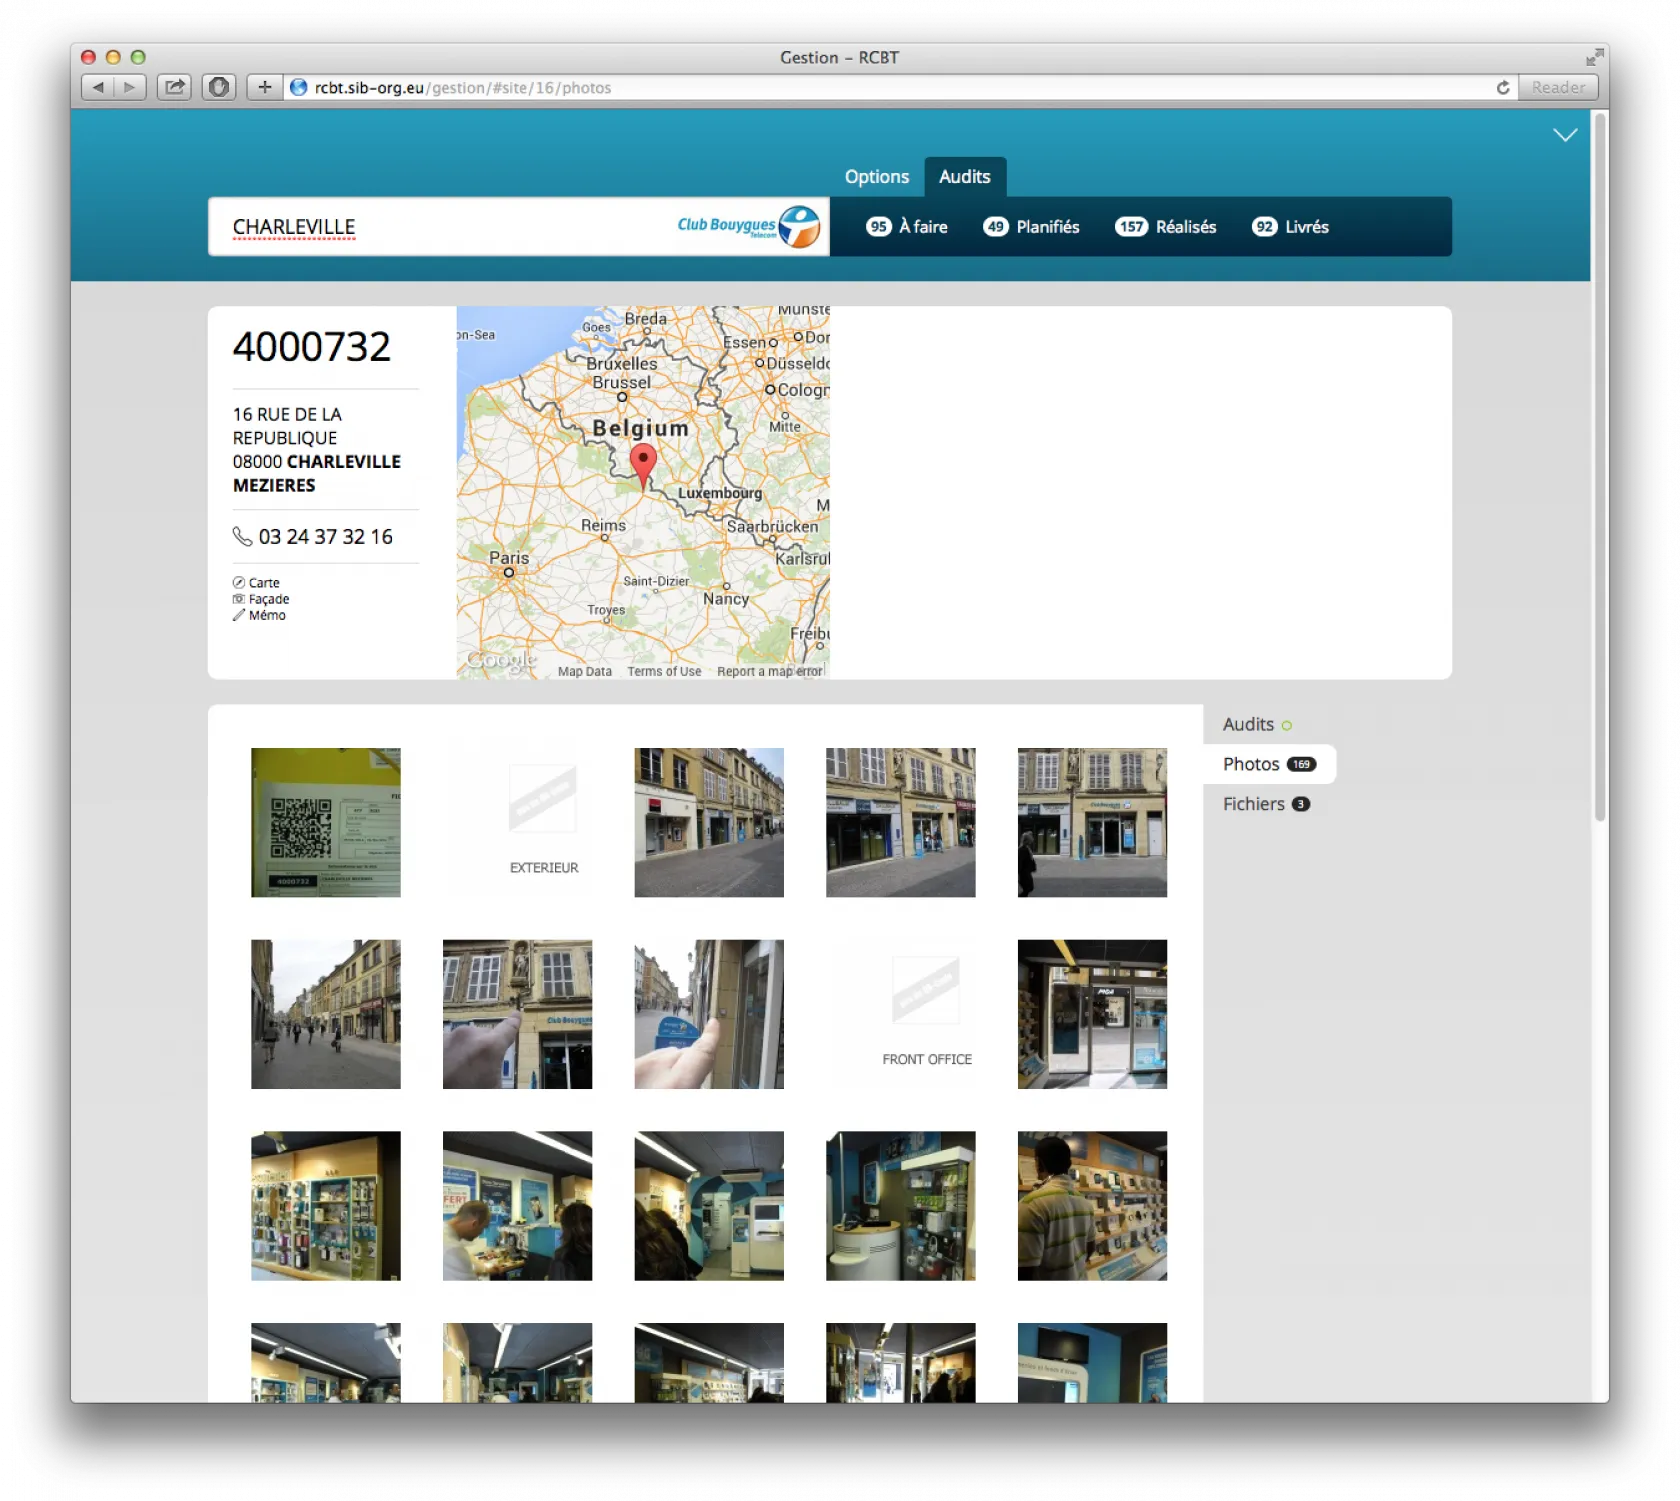Image resolution: width=1680 pixels, height=1501 pixels.
Task: Click the red map location pin
Action: 643,463
